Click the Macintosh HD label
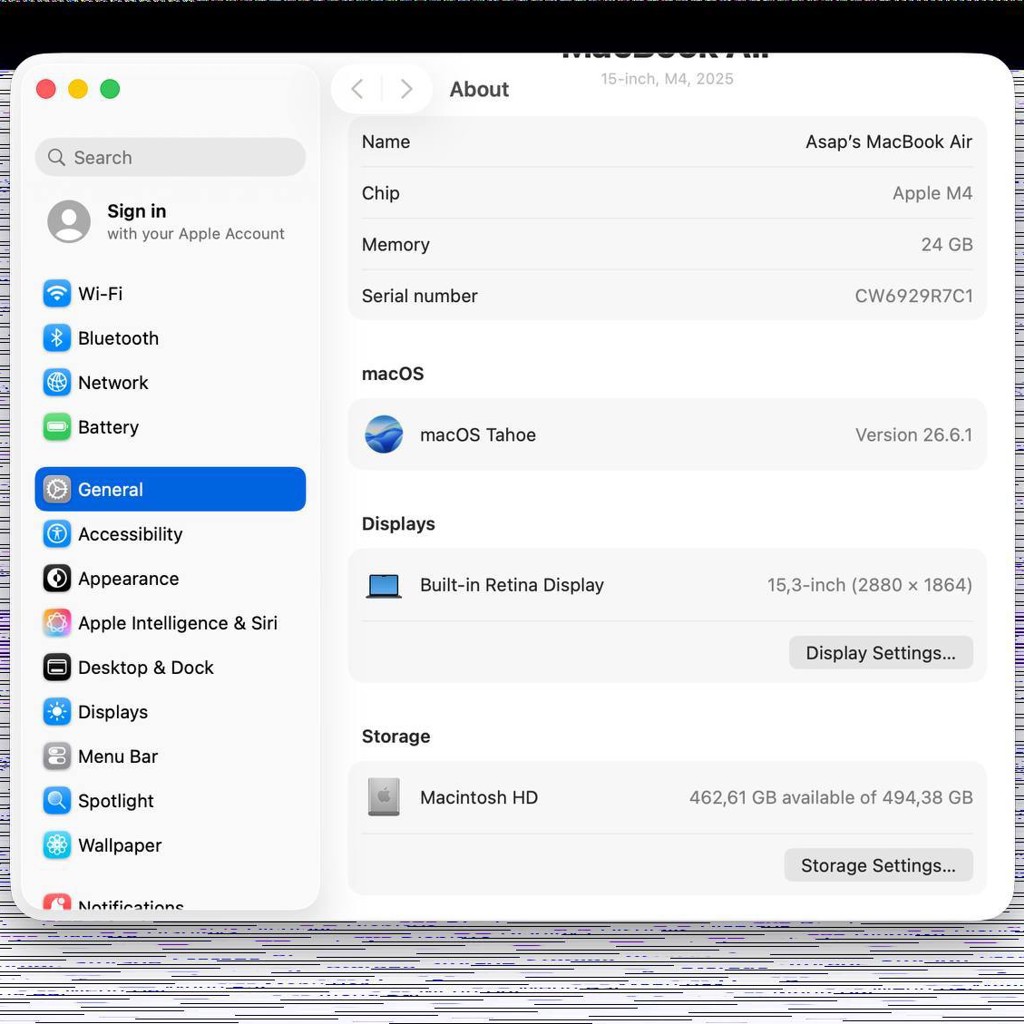 point(479,797)
